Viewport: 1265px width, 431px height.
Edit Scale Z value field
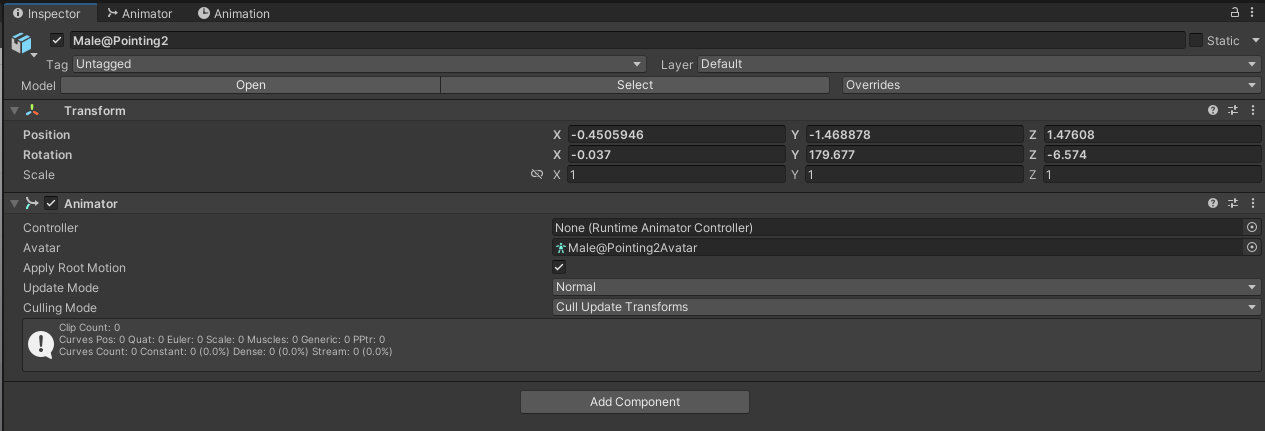tap(1152, 175)
